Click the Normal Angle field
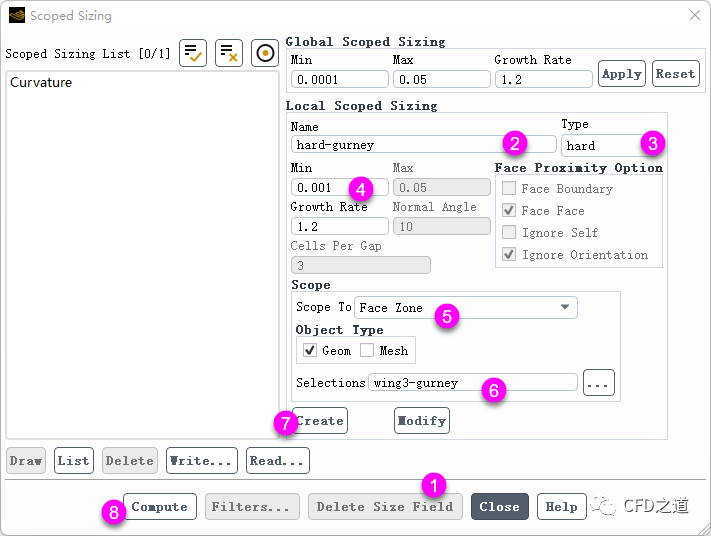The height and width of the screenshot is (536, 711). coord(442,226)
